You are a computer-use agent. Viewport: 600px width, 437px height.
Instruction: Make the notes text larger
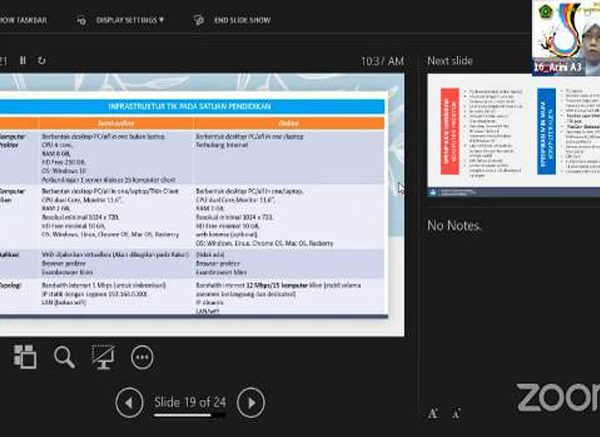pos(433,412)
